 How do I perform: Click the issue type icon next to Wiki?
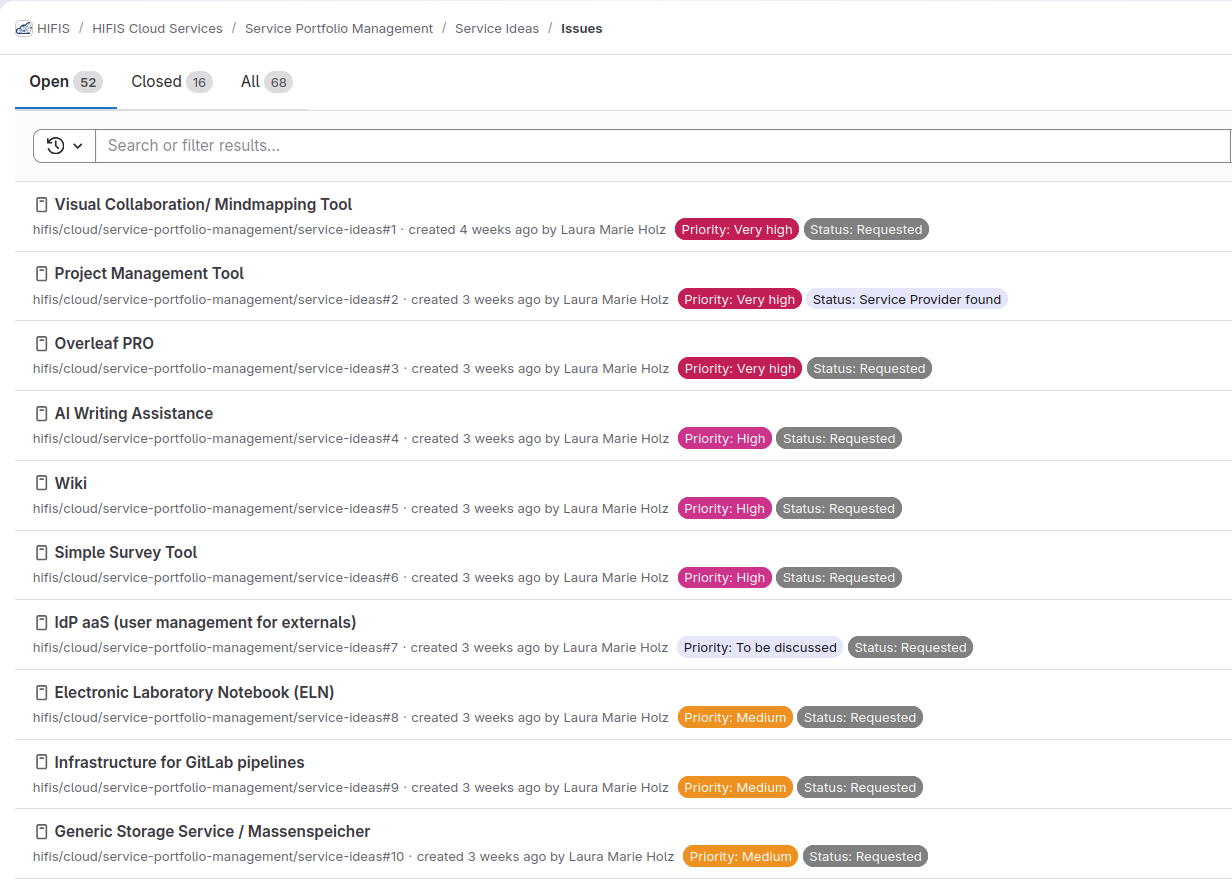pos(41,482)
